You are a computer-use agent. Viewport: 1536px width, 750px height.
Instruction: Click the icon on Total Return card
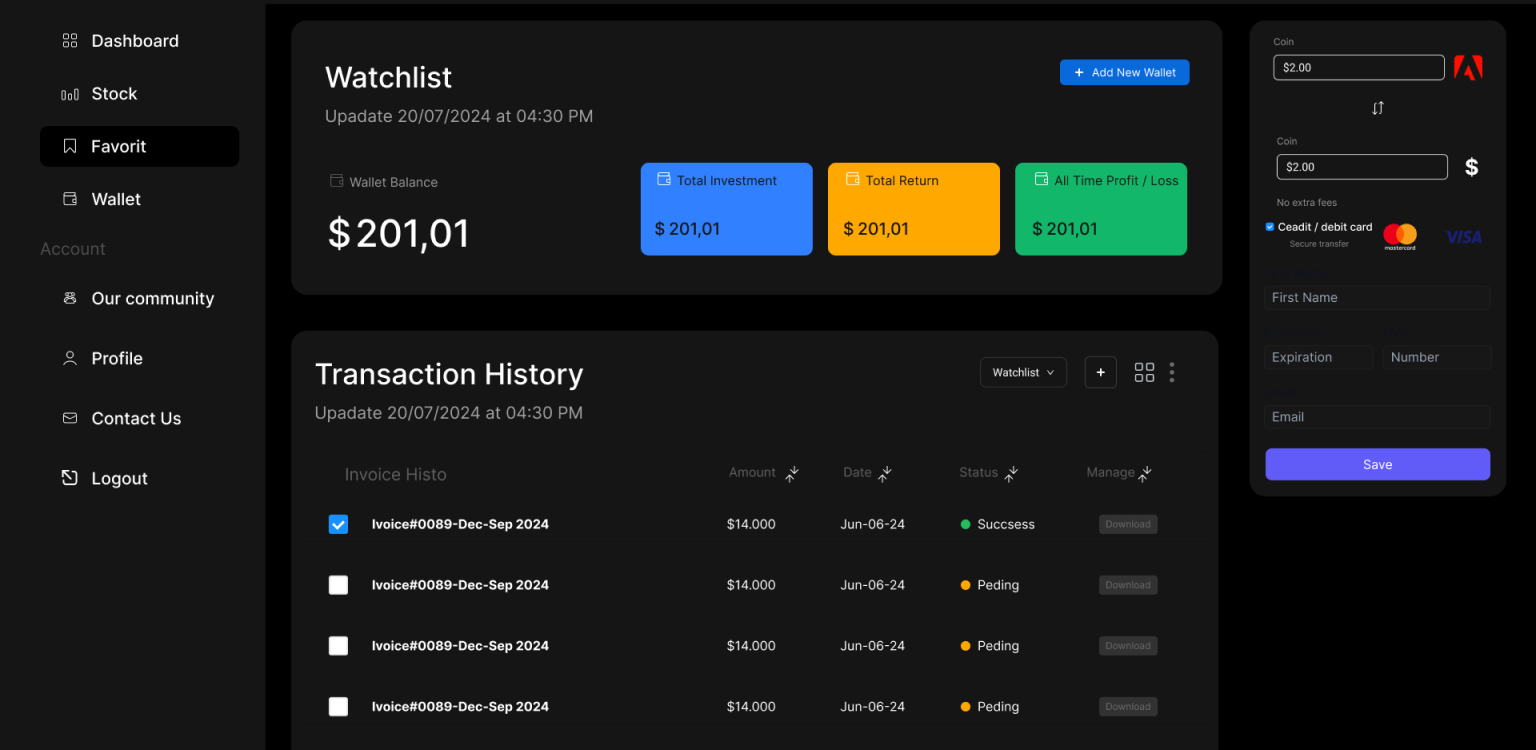(x=852, y=179)
